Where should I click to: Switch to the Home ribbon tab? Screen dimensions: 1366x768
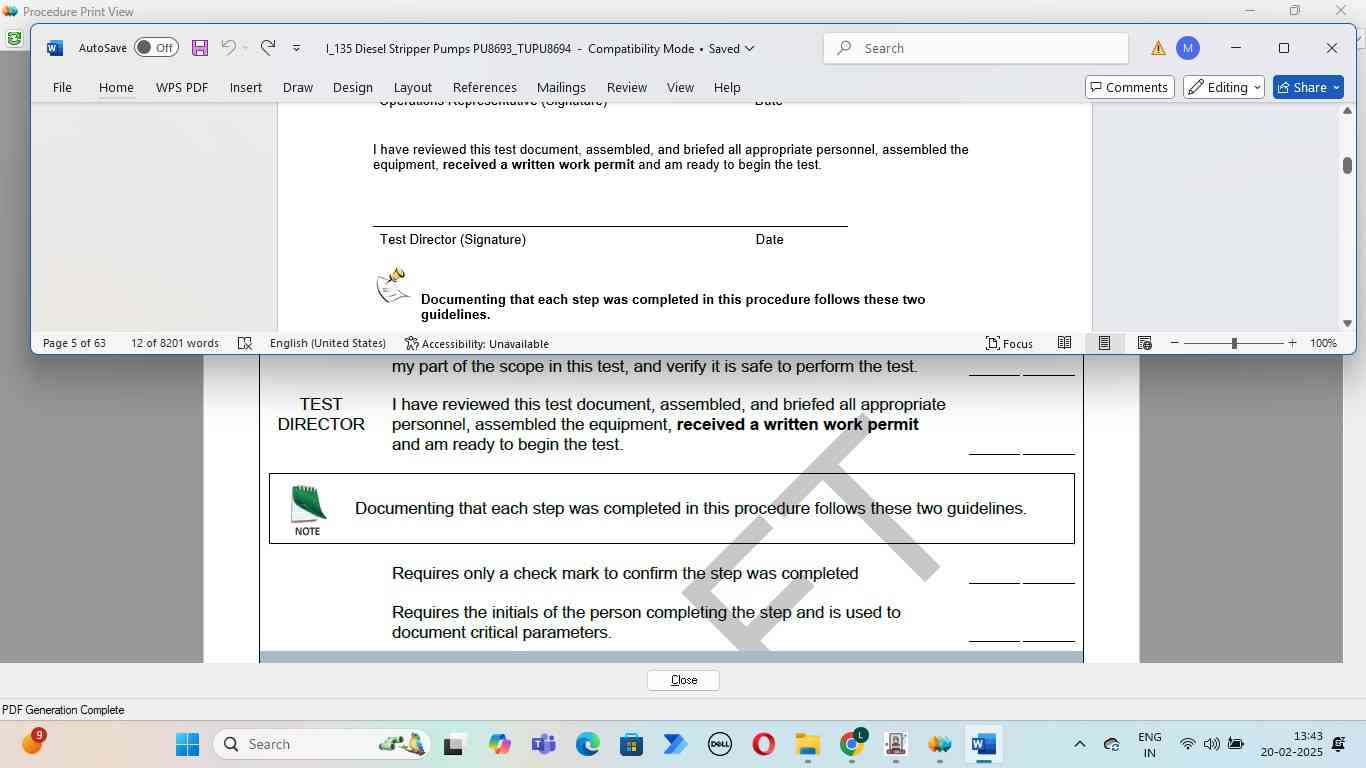pyautogui.click(x=116, y=87)
